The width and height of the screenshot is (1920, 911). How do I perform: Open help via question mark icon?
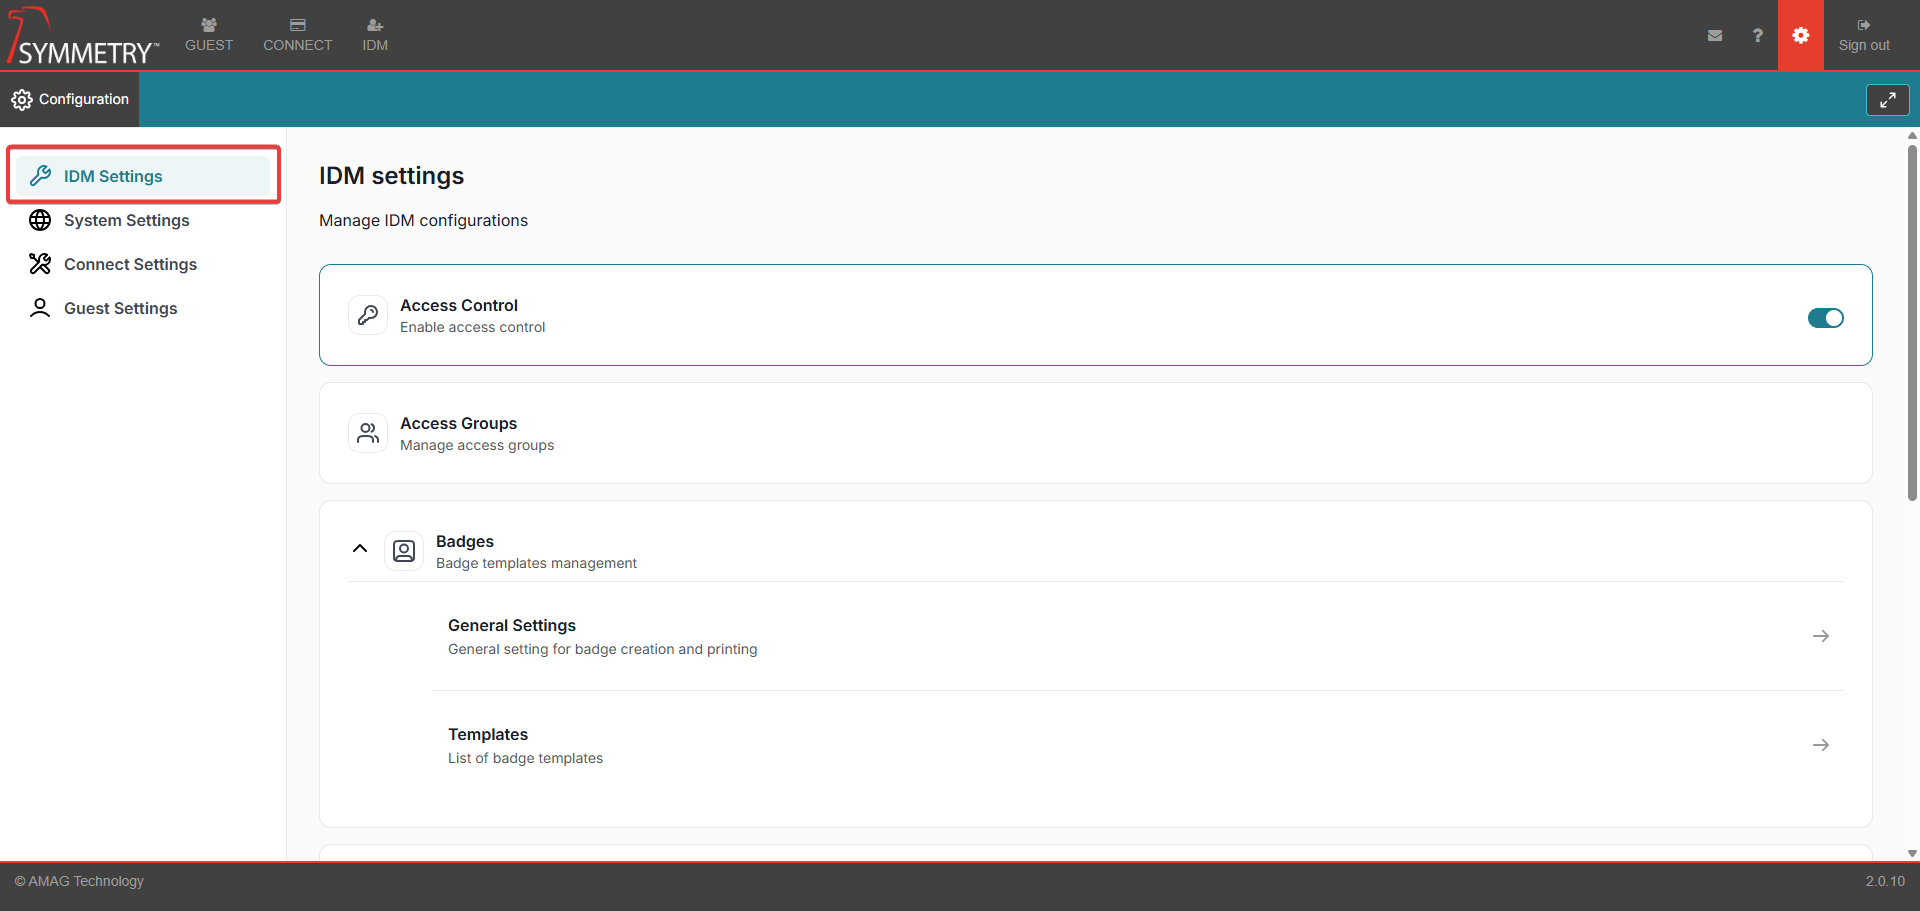point(1757,35)
